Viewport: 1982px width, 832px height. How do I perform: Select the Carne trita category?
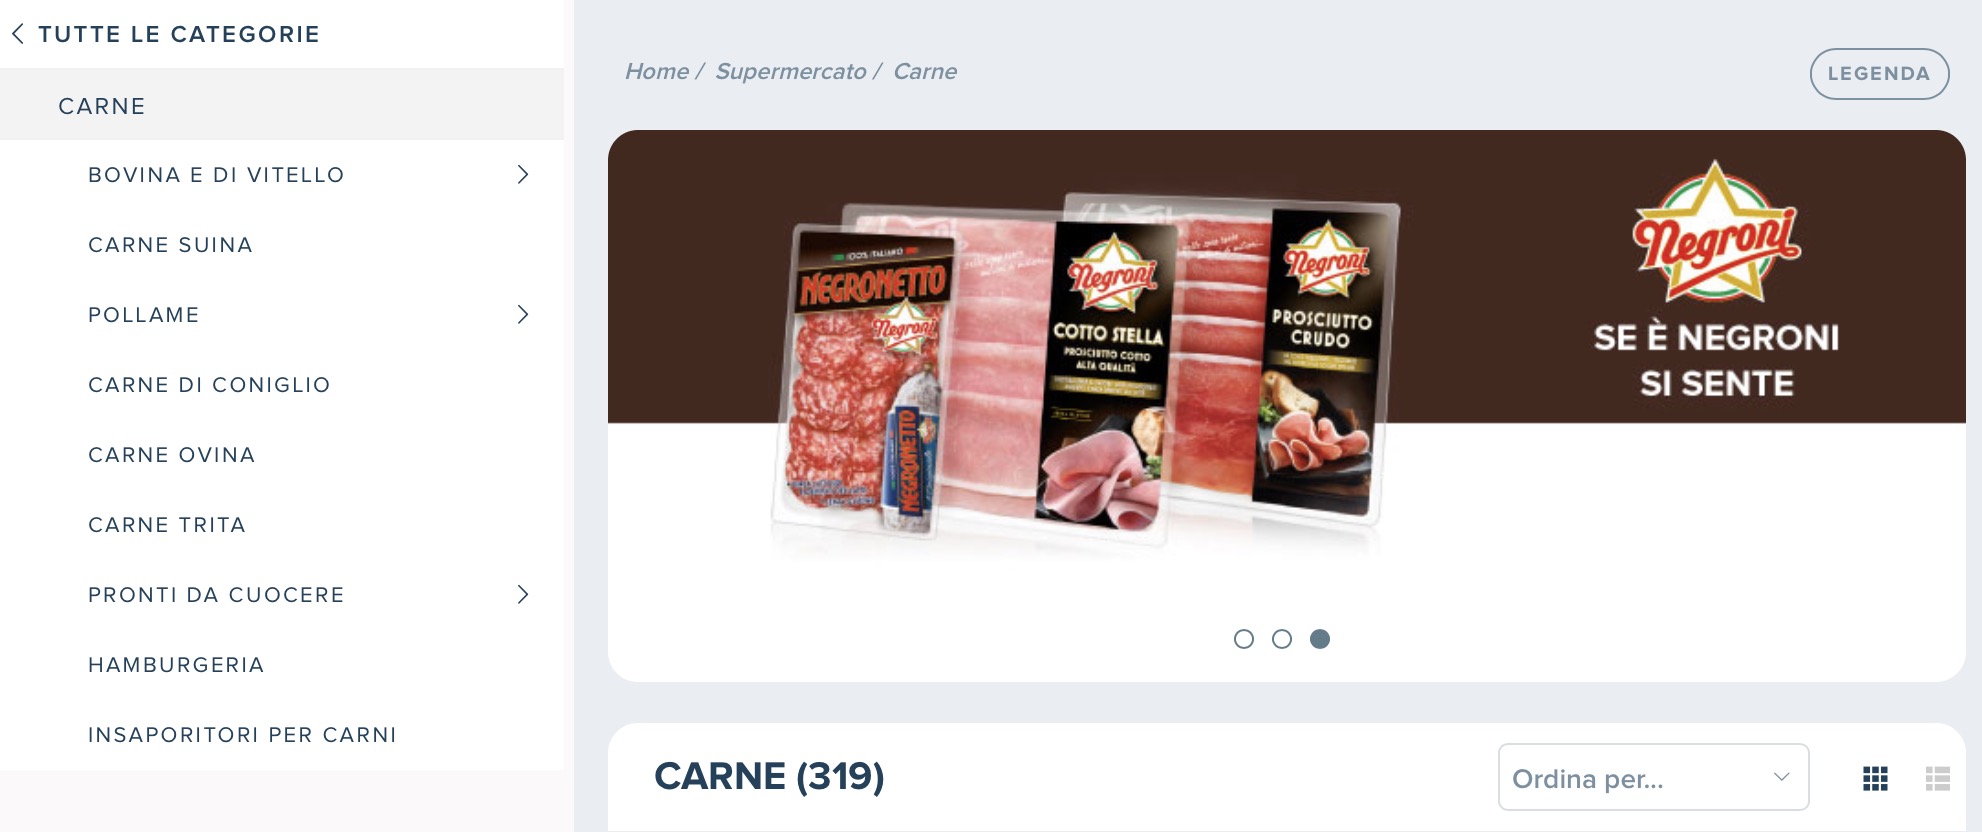point(167,525)
